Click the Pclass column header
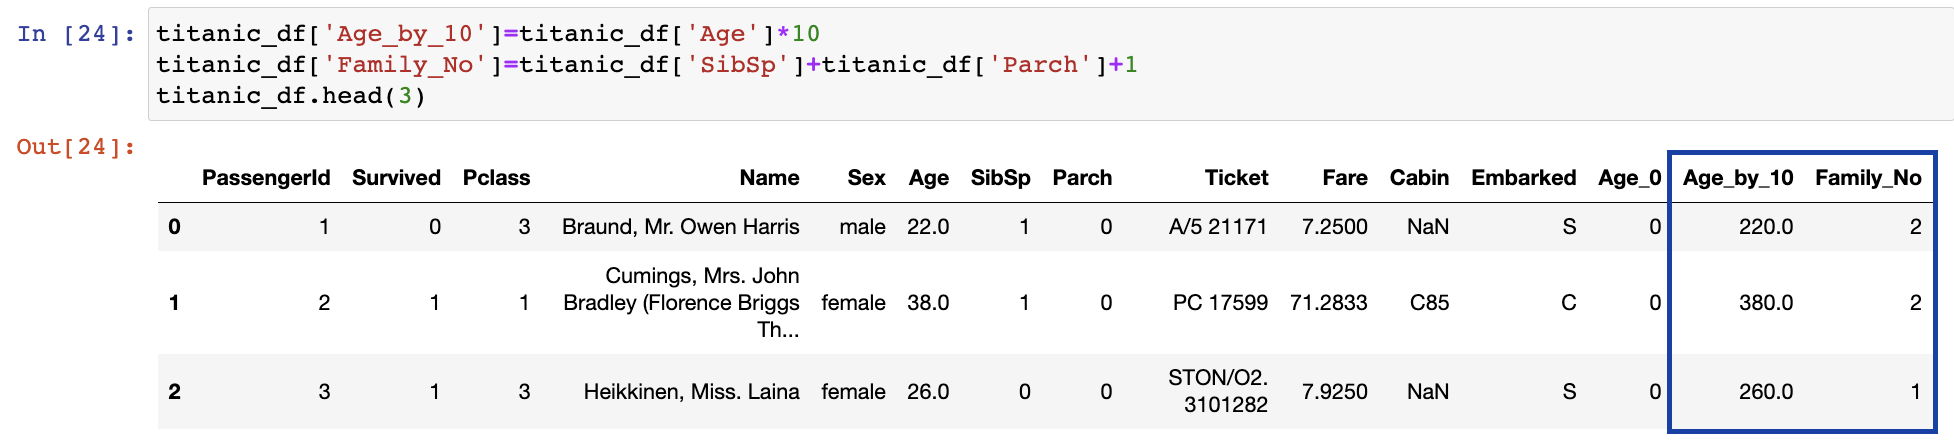Screen dimensions: 1954x442 [496, 178]
